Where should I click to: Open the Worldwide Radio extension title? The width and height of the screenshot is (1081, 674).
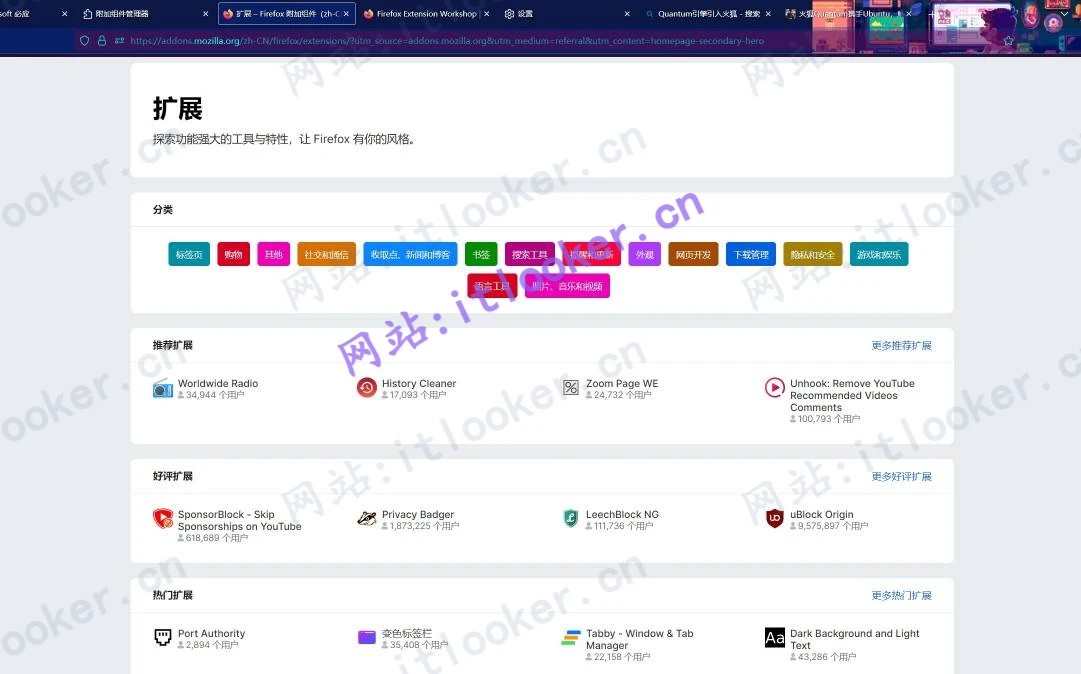218,383
